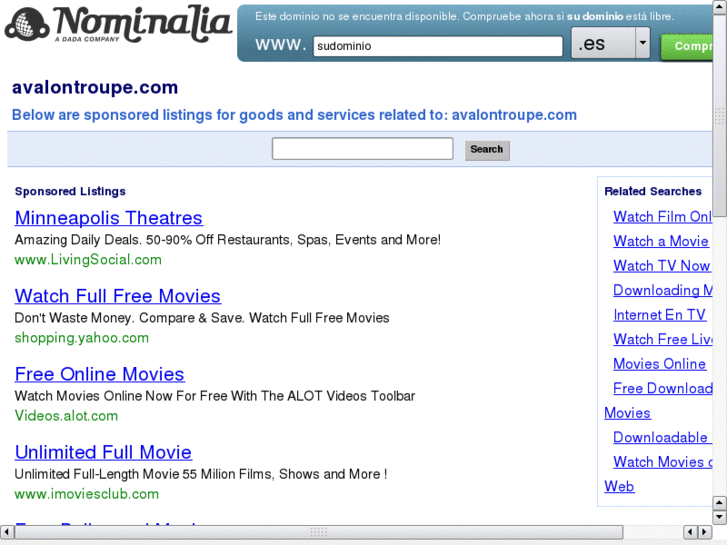Click the shopping.yahoo.com URL text

click(x=82, y=338)
